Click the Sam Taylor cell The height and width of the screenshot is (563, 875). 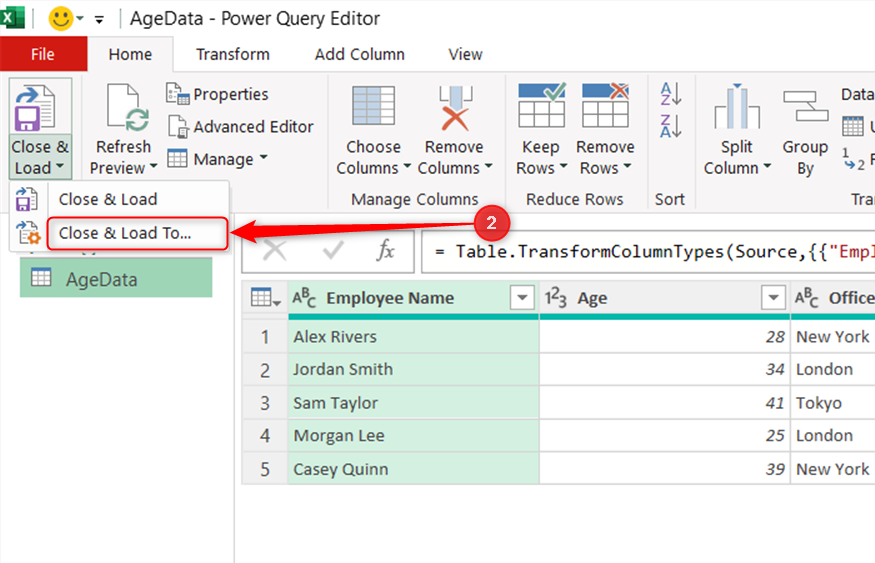tap(414, 403)
